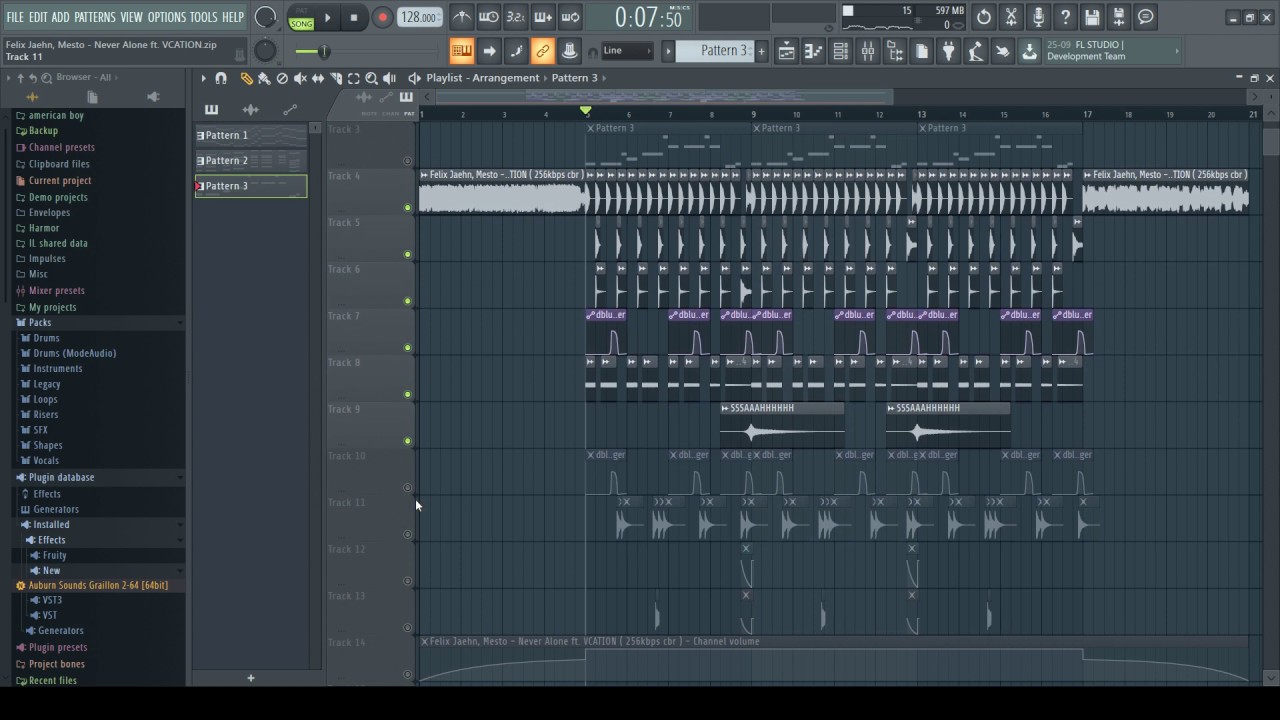Open the Browser view button
Image resolution: width=1280 pixels, height=720 pixels.
(895, 51)
